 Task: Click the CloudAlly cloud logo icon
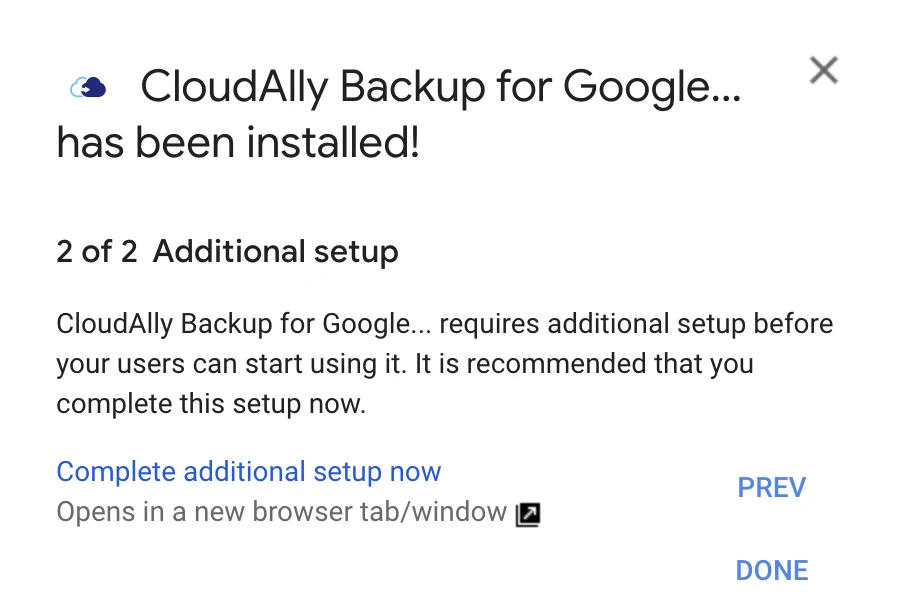[88, 88]
